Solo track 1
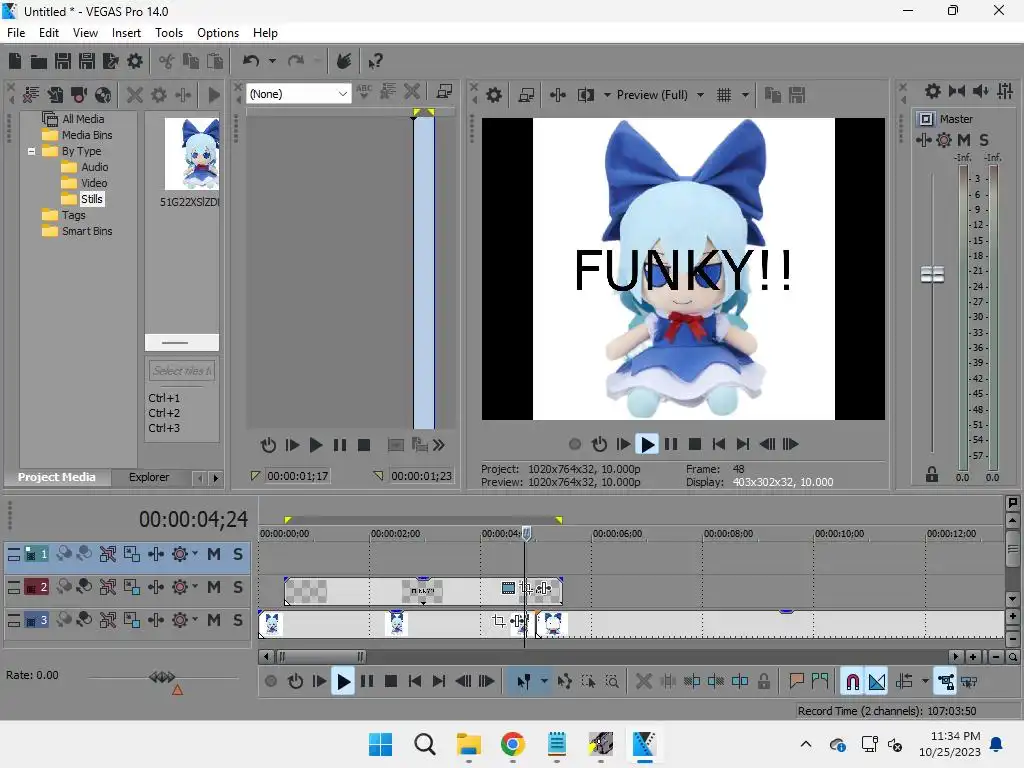Image resolution: width=1024 pixels, height=768 pixels. (238, 554)
